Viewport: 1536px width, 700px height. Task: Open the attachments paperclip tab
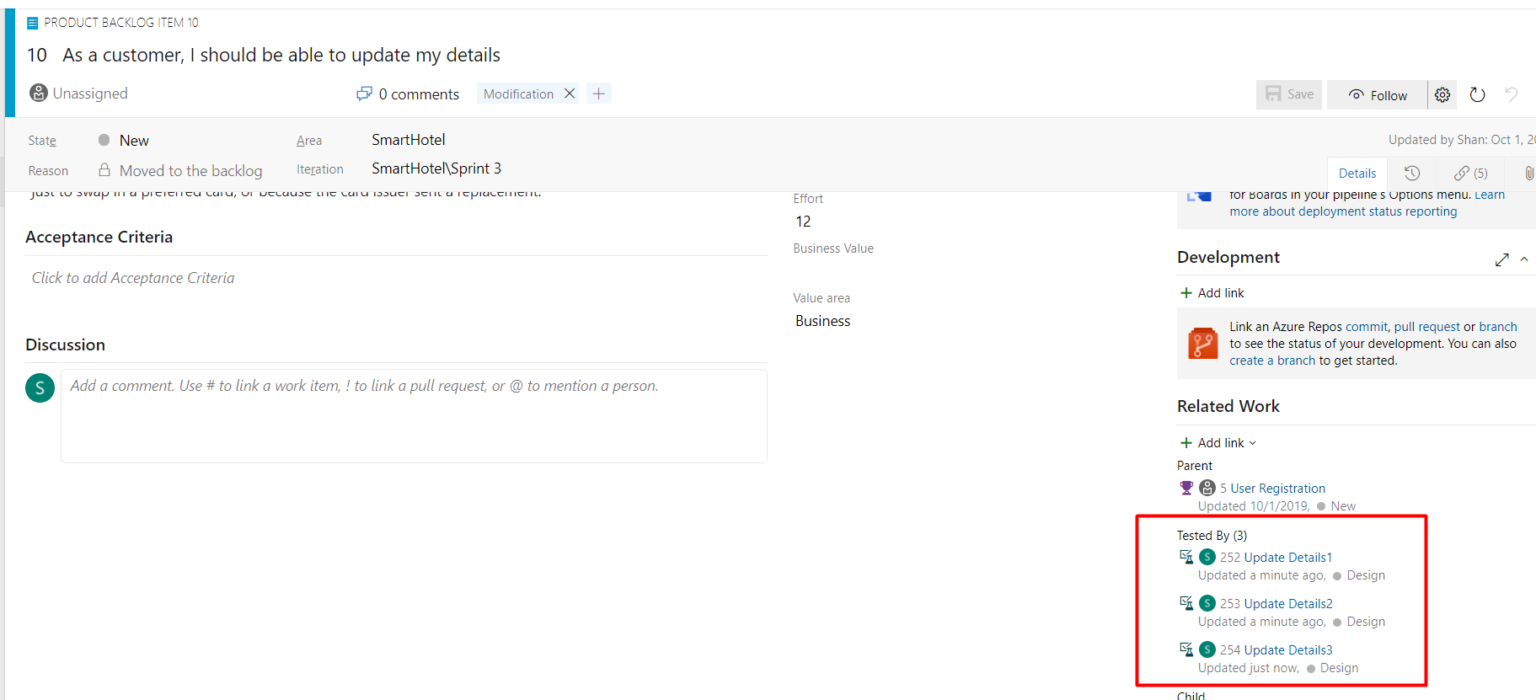[x=1528, y=173]
